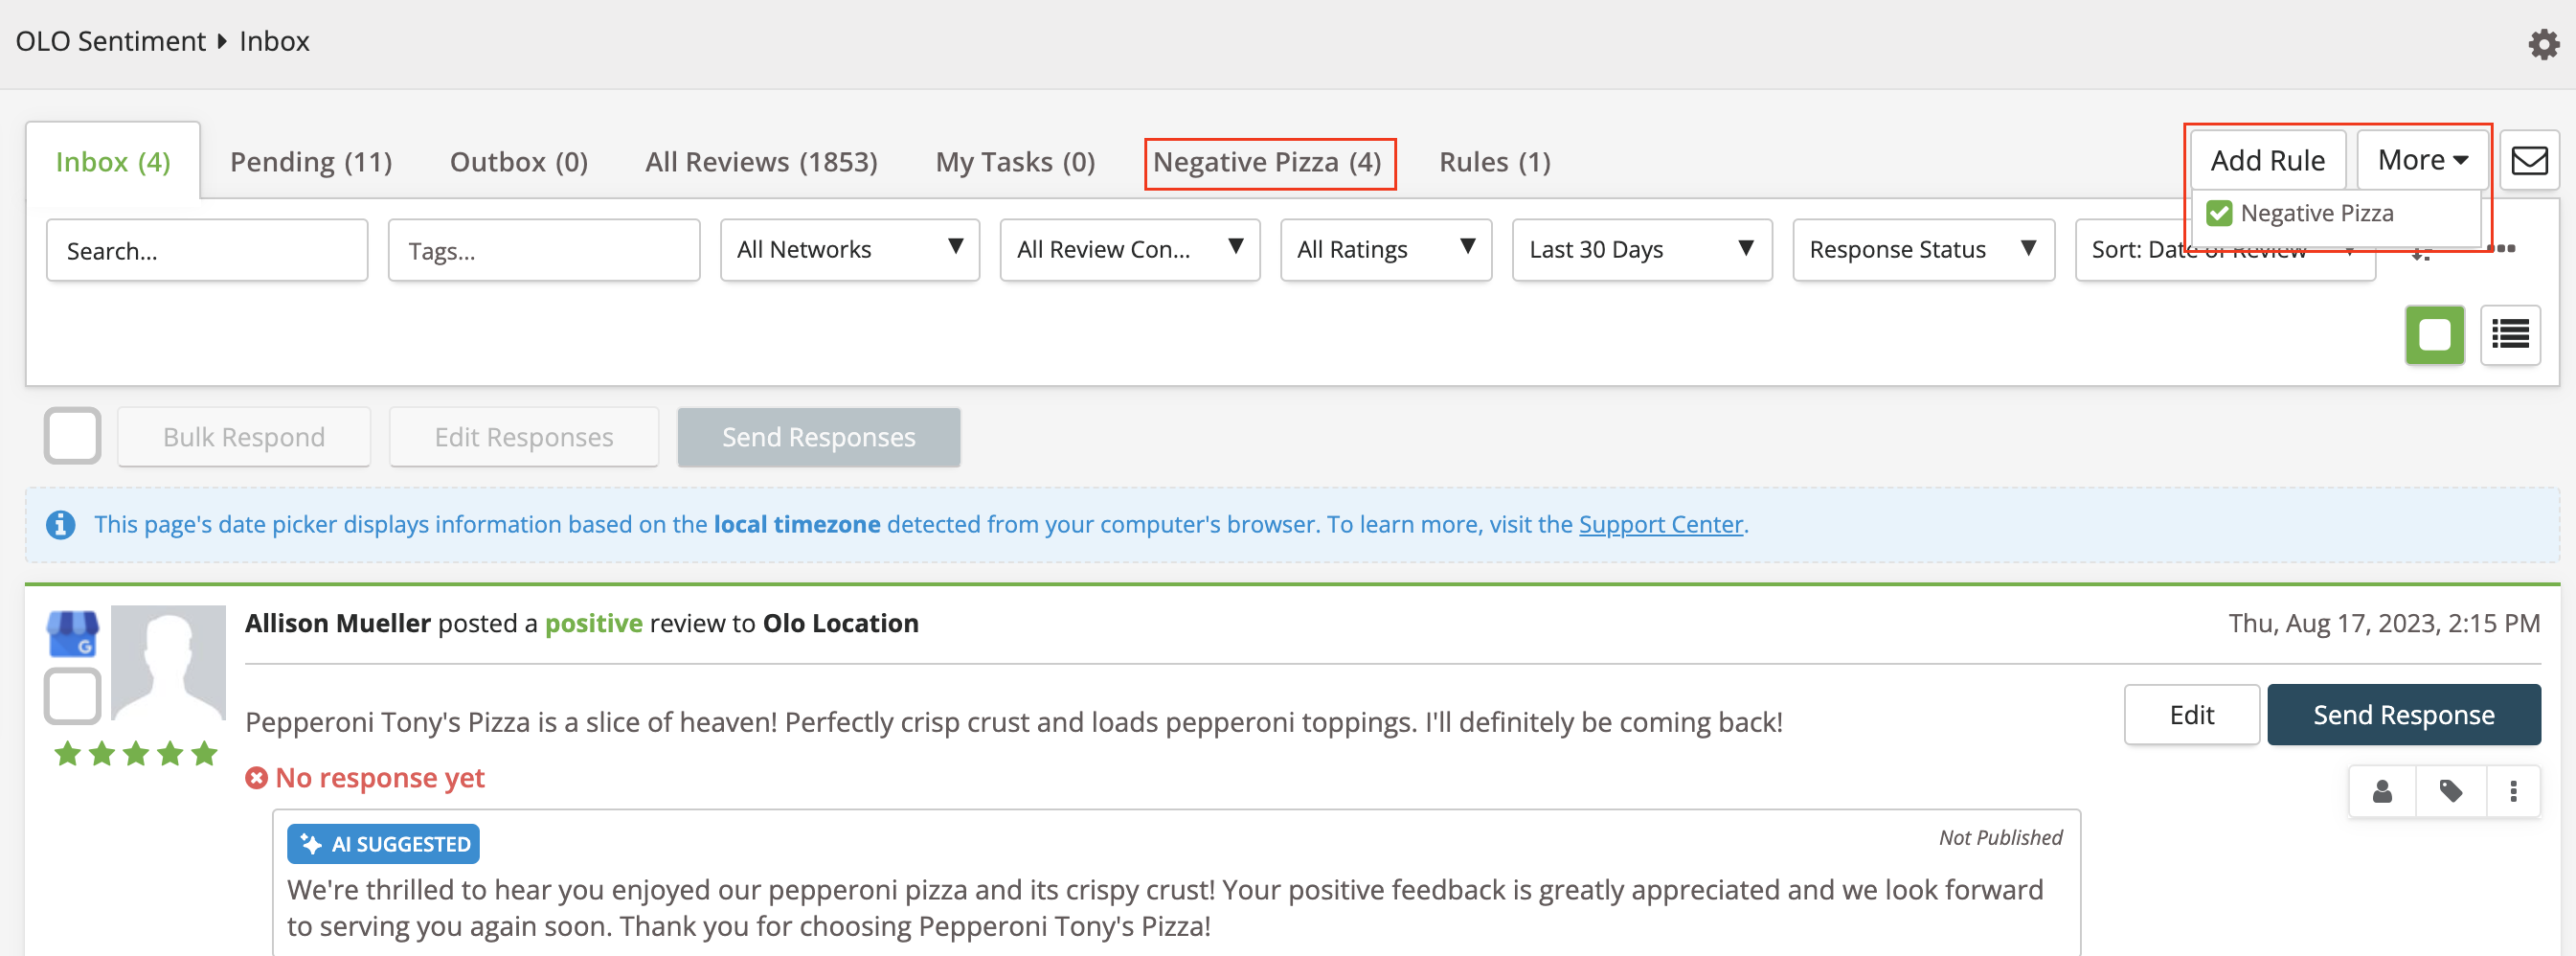Image resolution: width=2576 pixels, height=956 pixels.
Task: Click the Pepperoni Tony's Pizza review text
Action: coord(1013,722)
